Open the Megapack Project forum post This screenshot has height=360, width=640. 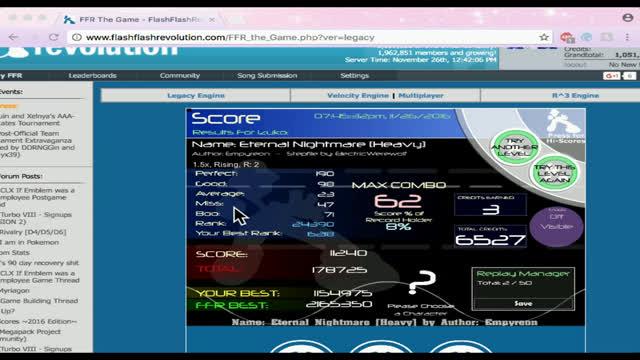click(31, 335)
